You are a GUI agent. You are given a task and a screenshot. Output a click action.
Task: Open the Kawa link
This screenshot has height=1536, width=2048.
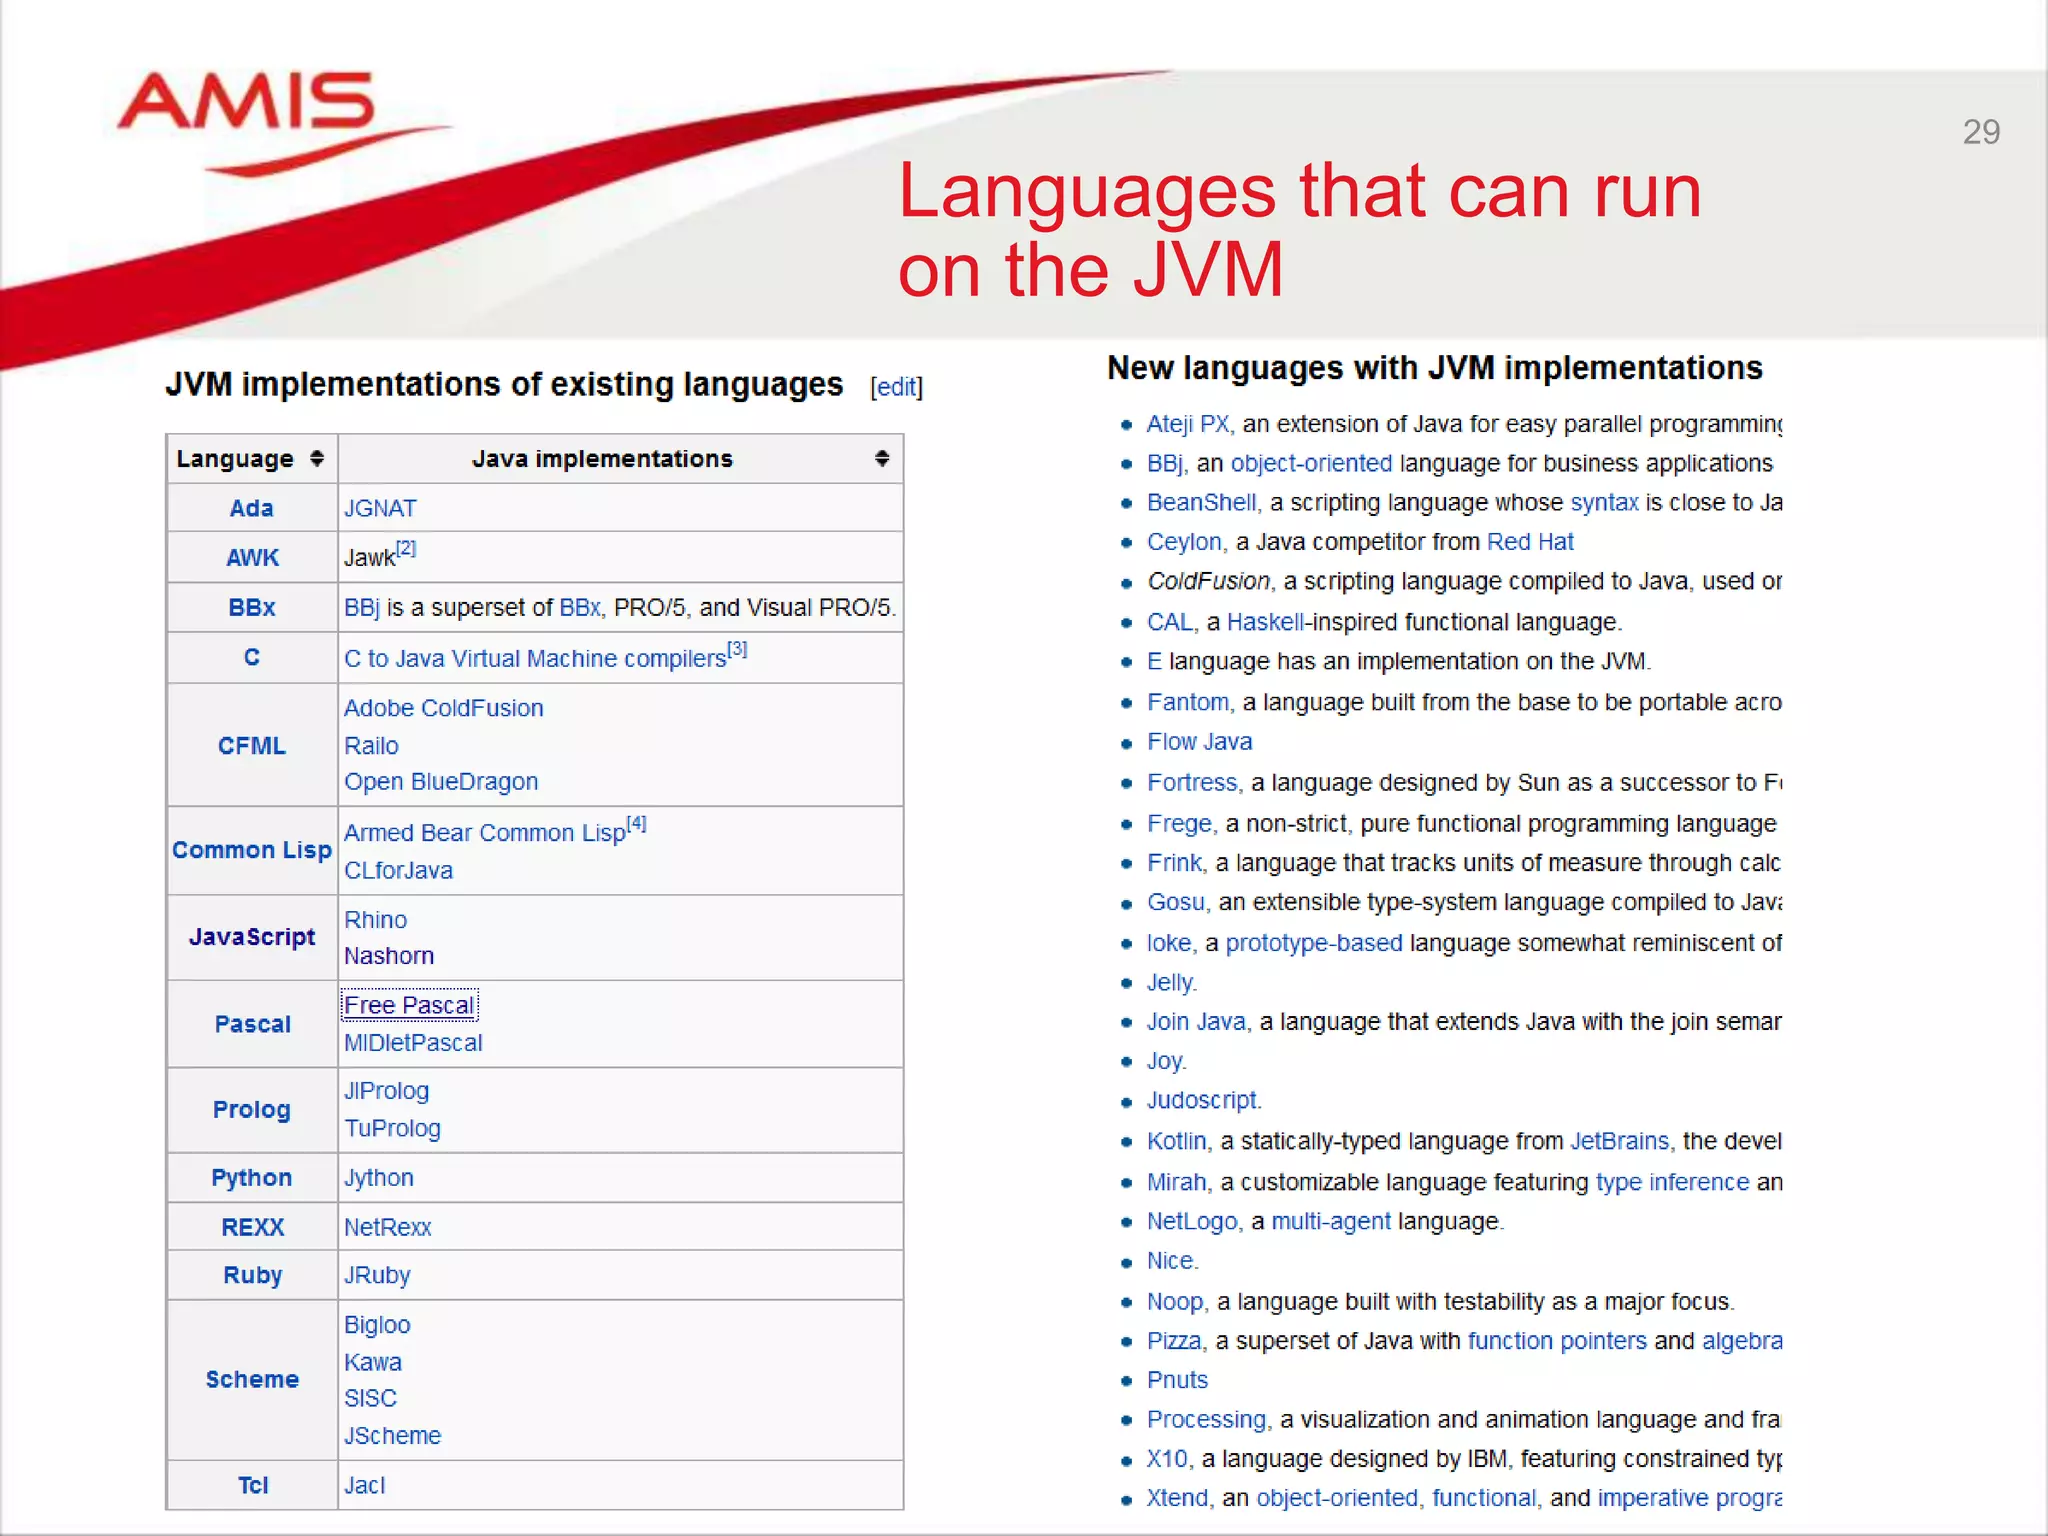(373, 1363)
